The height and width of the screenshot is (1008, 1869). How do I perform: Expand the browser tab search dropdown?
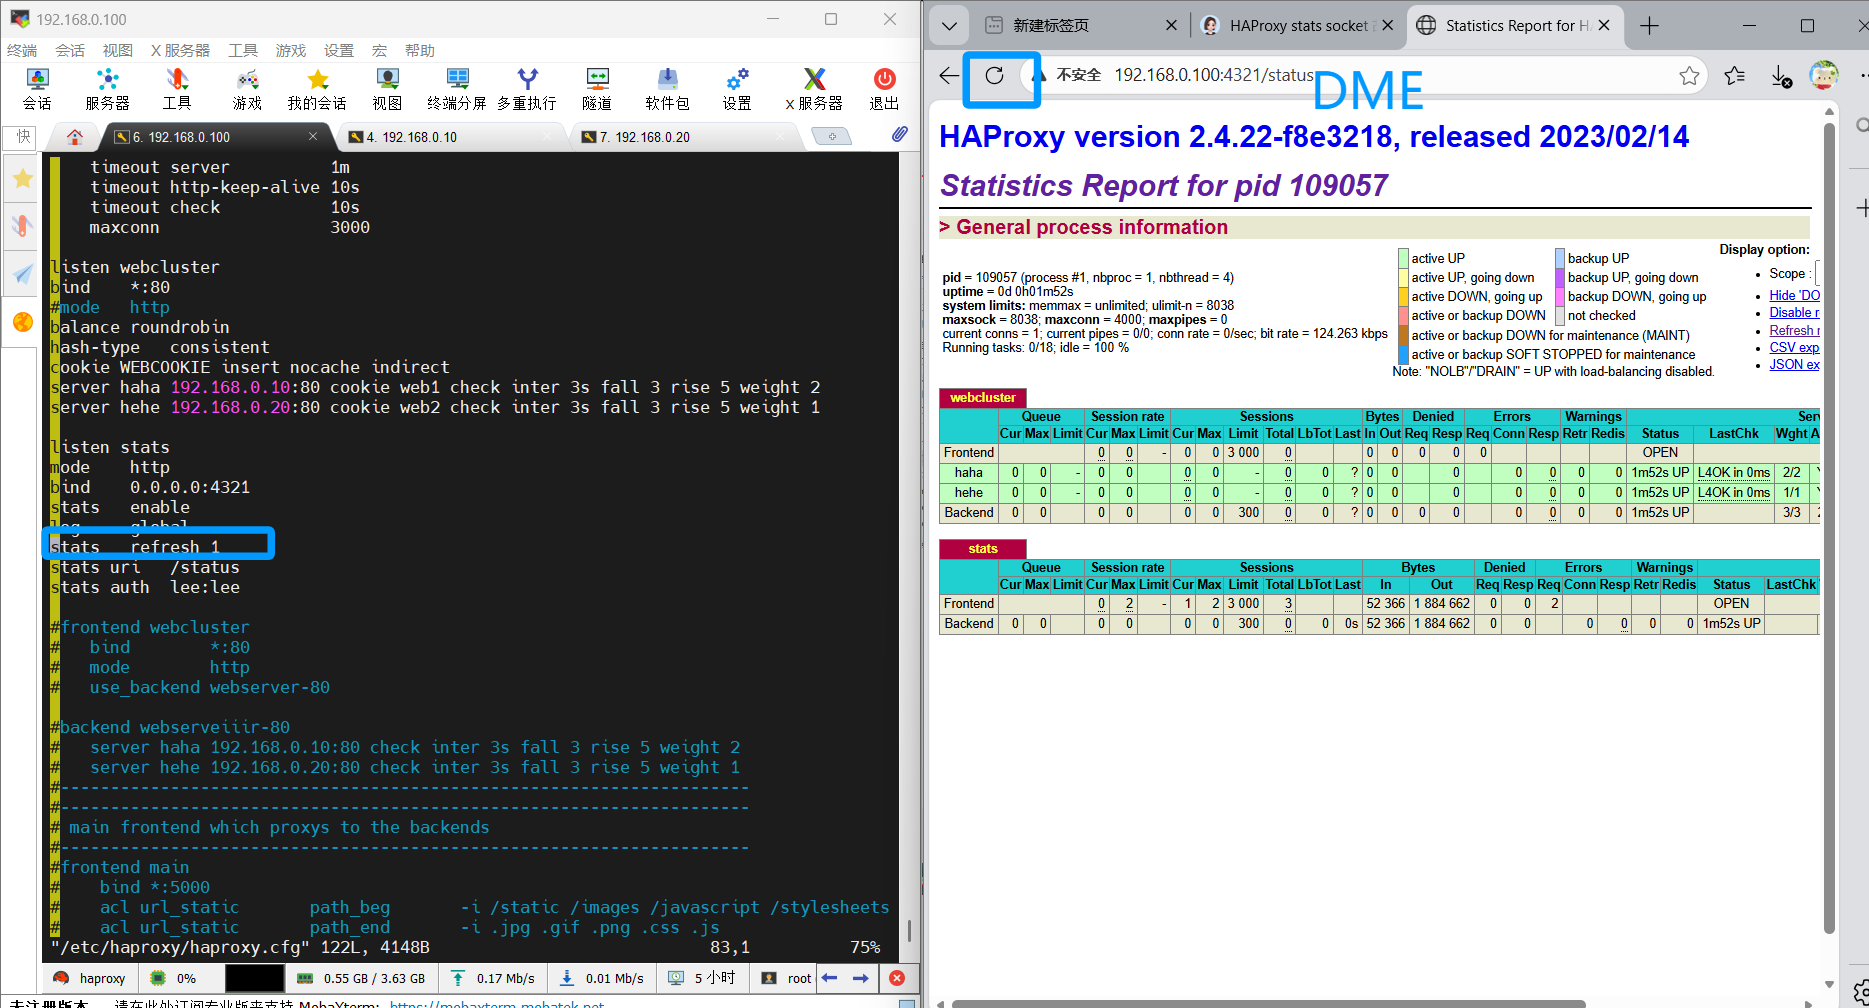coord(949,26)
